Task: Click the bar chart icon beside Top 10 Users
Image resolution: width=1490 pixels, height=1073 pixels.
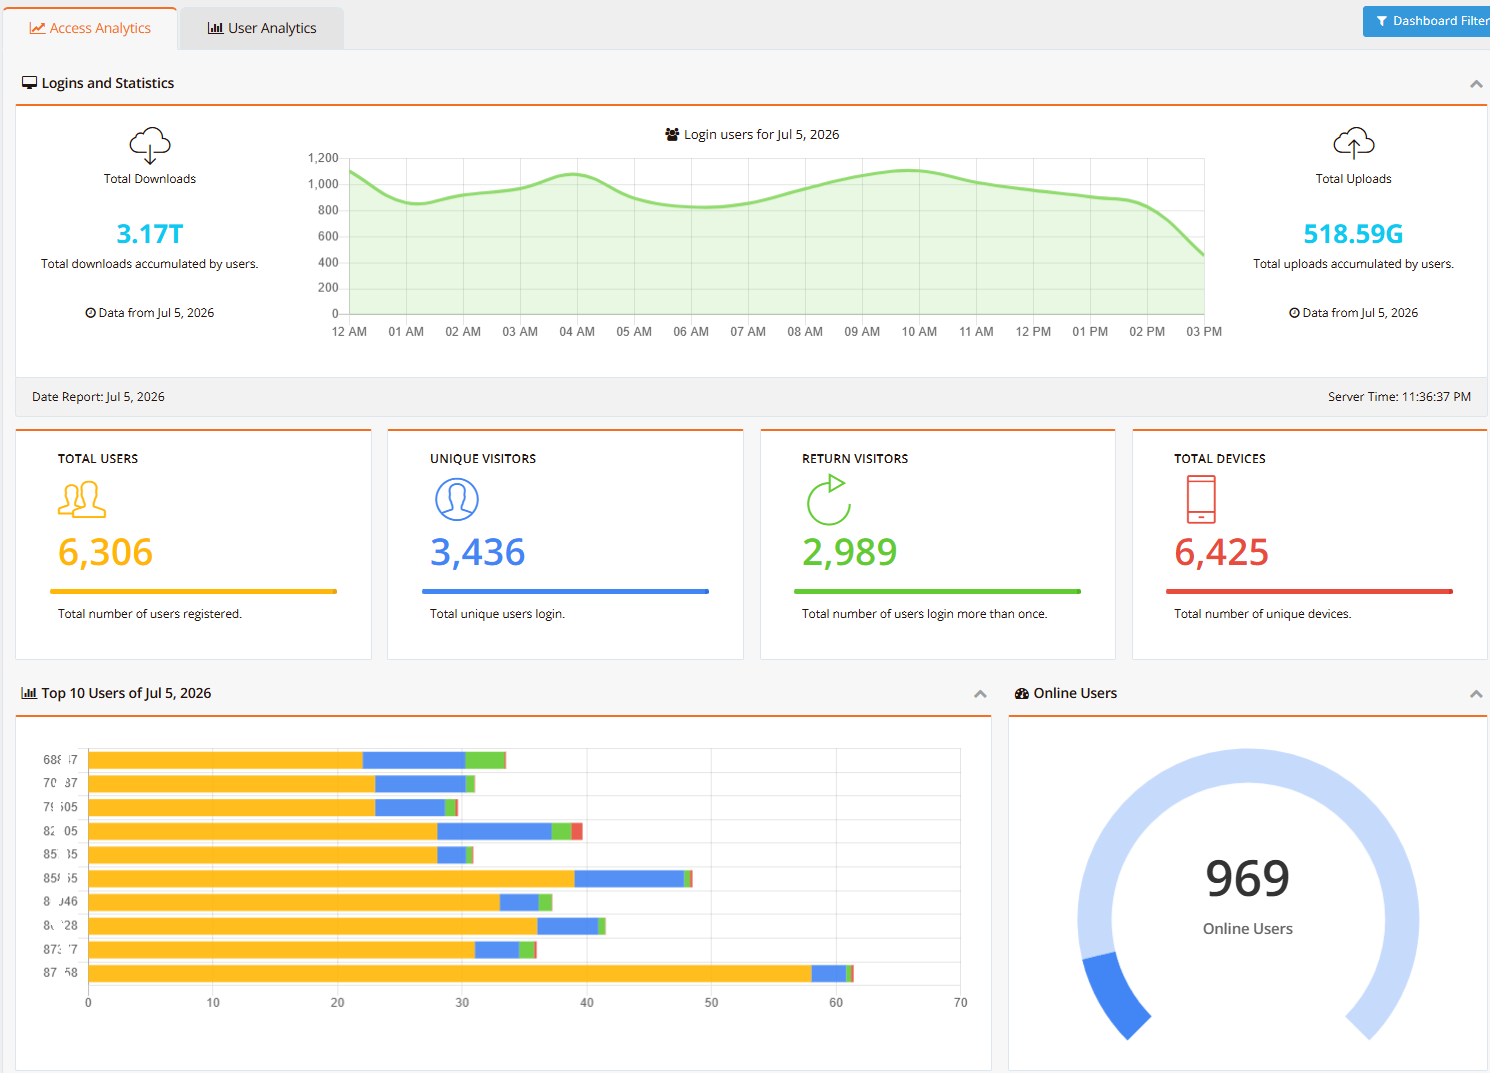Action: (29, 693)
